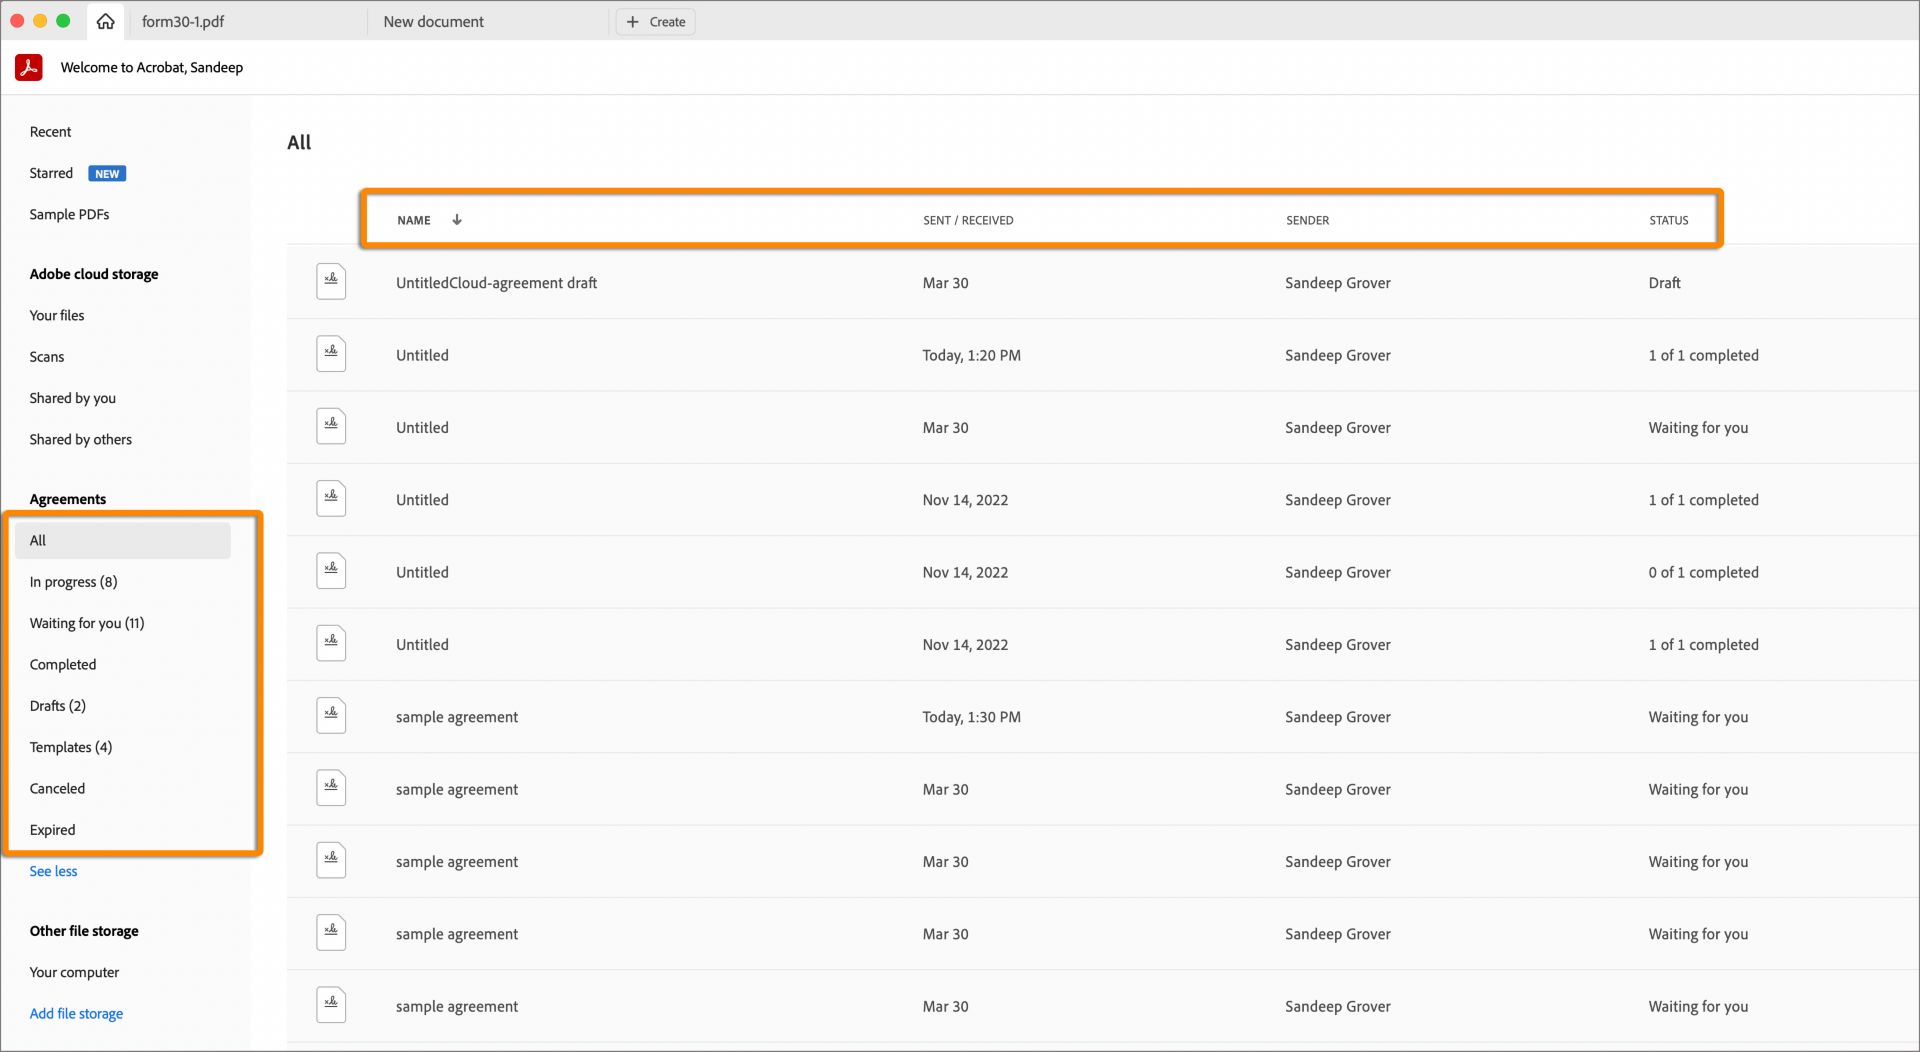This screenshot has width=1920, height=1052.
Task: Click file icon of 0 of 1 completed agreement
Action: coord(331,571)
